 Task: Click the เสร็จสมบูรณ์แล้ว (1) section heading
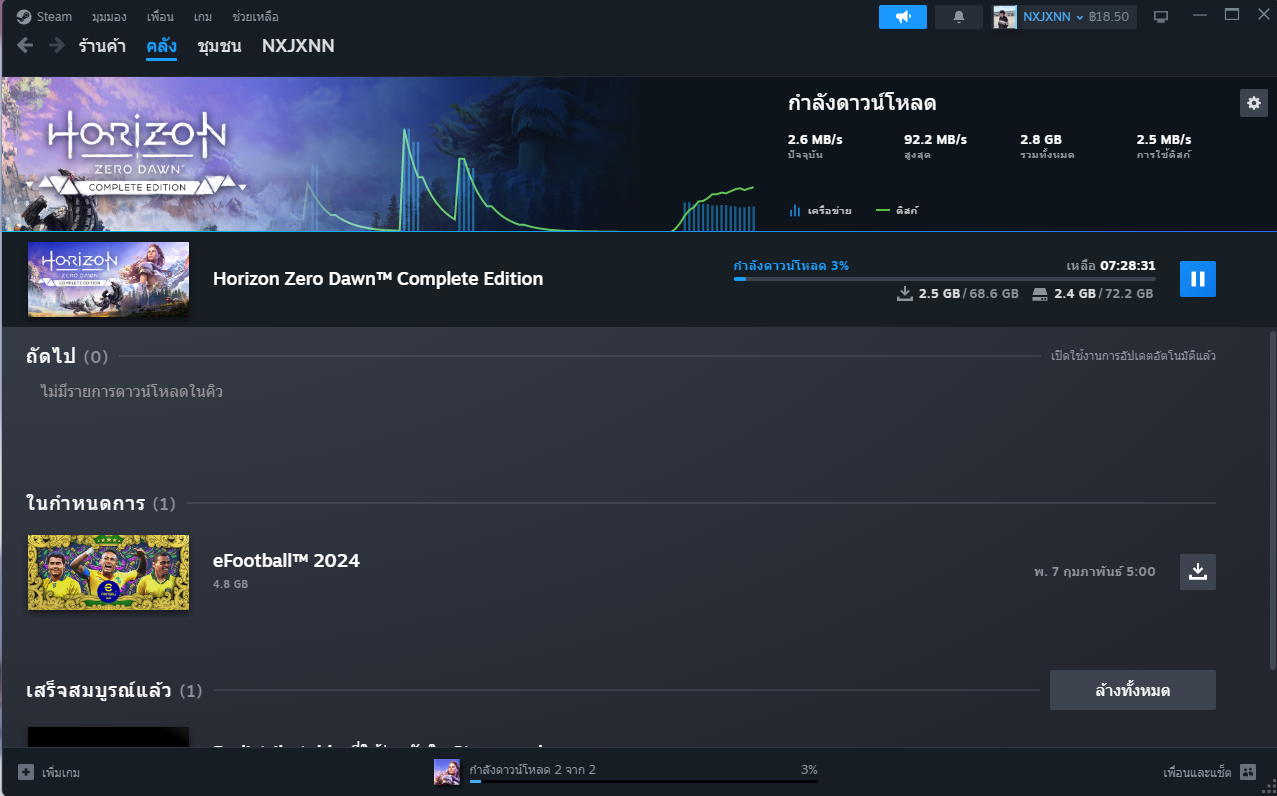[114, 690]
